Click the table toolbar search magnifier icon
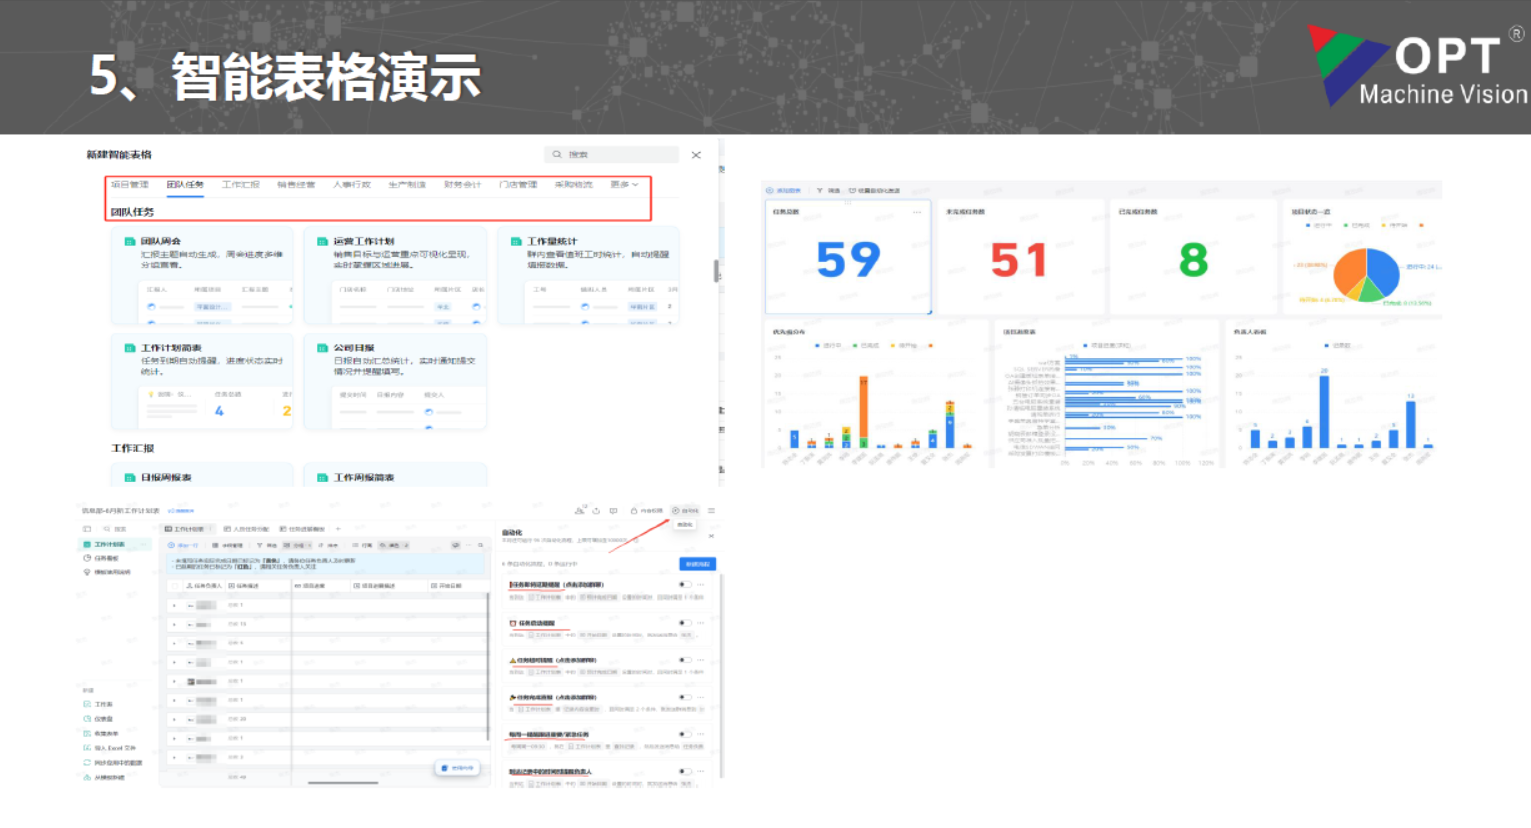 tap(480, 545)
